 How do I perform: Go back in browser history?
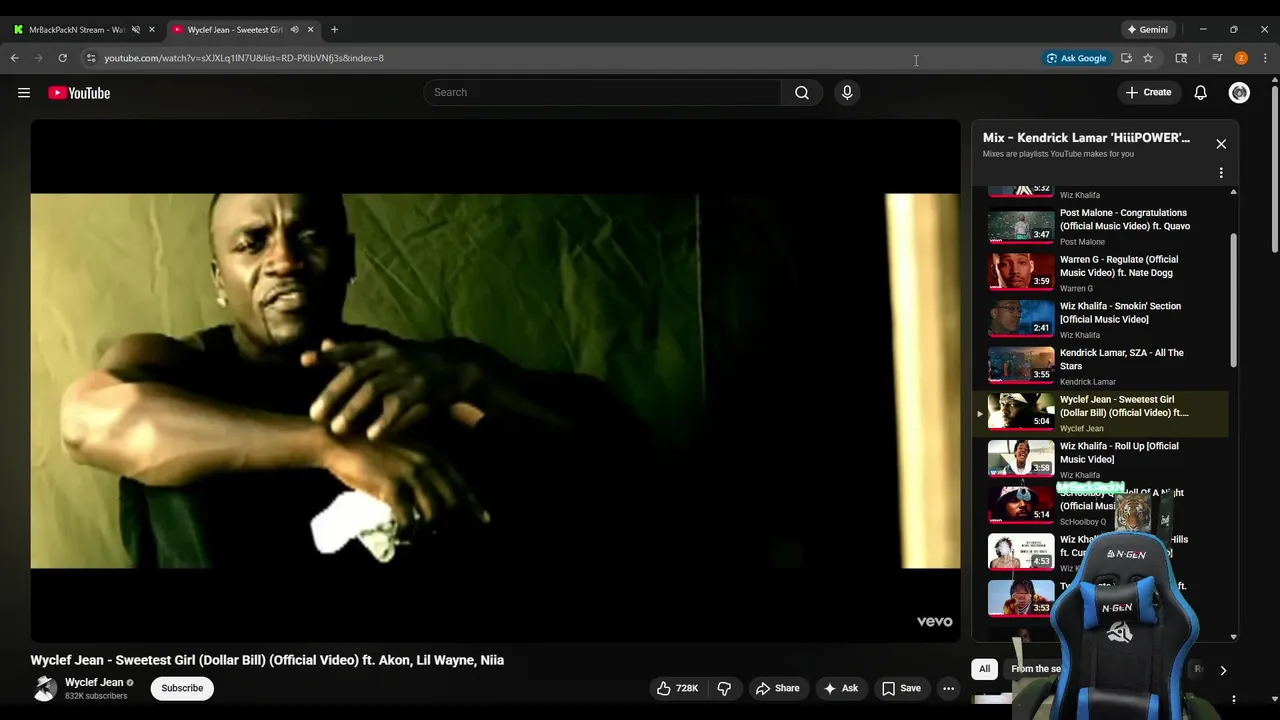pos(15,58)
